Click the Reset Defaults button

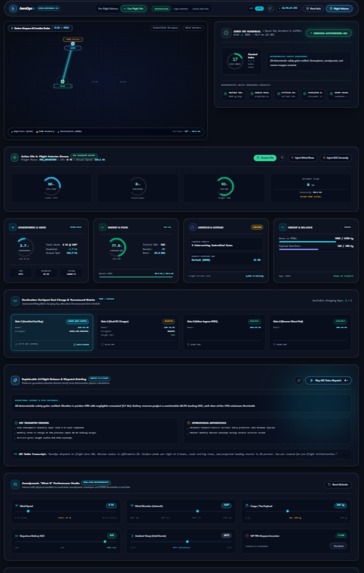[x=338, y=485]
